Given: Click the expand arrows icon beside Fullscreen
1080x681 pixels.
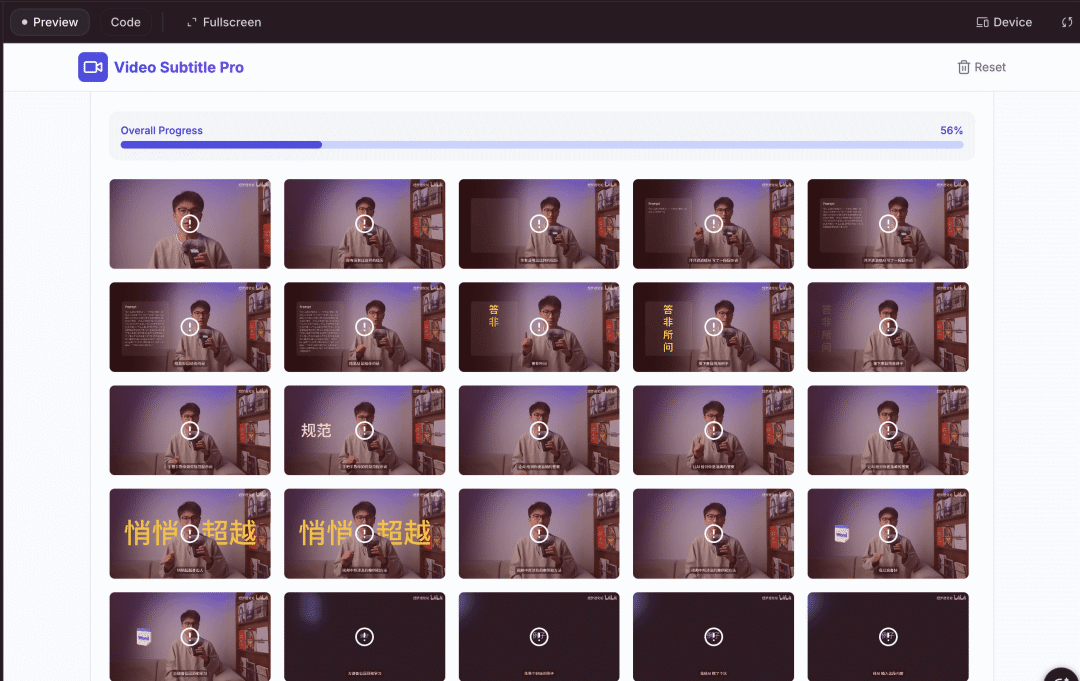Looking at the screenshot, I should click(x=192, y=22).
